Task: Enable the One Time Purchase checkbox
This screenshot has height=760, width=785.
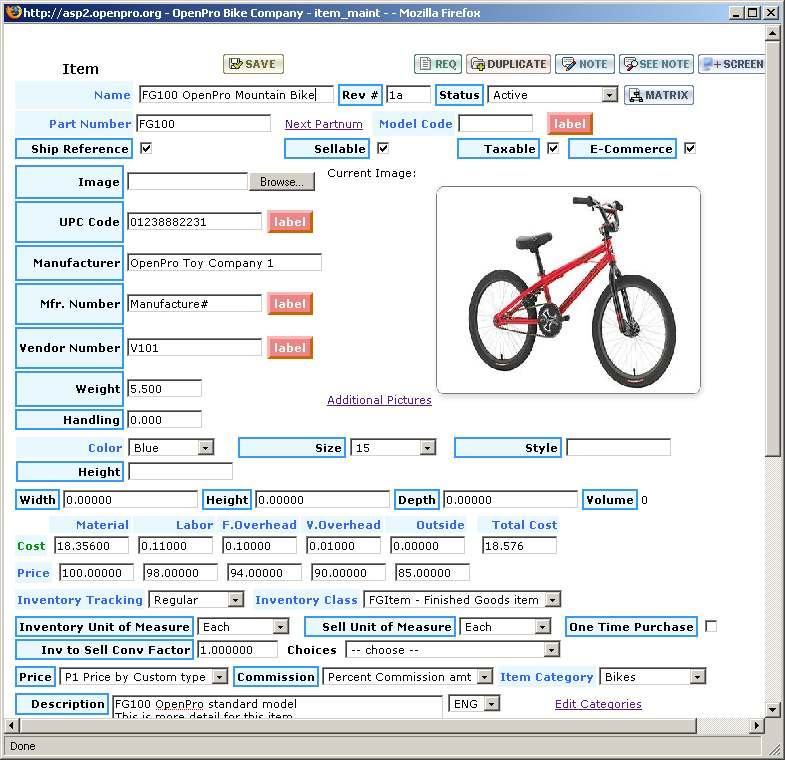Action: coord(711,627)
